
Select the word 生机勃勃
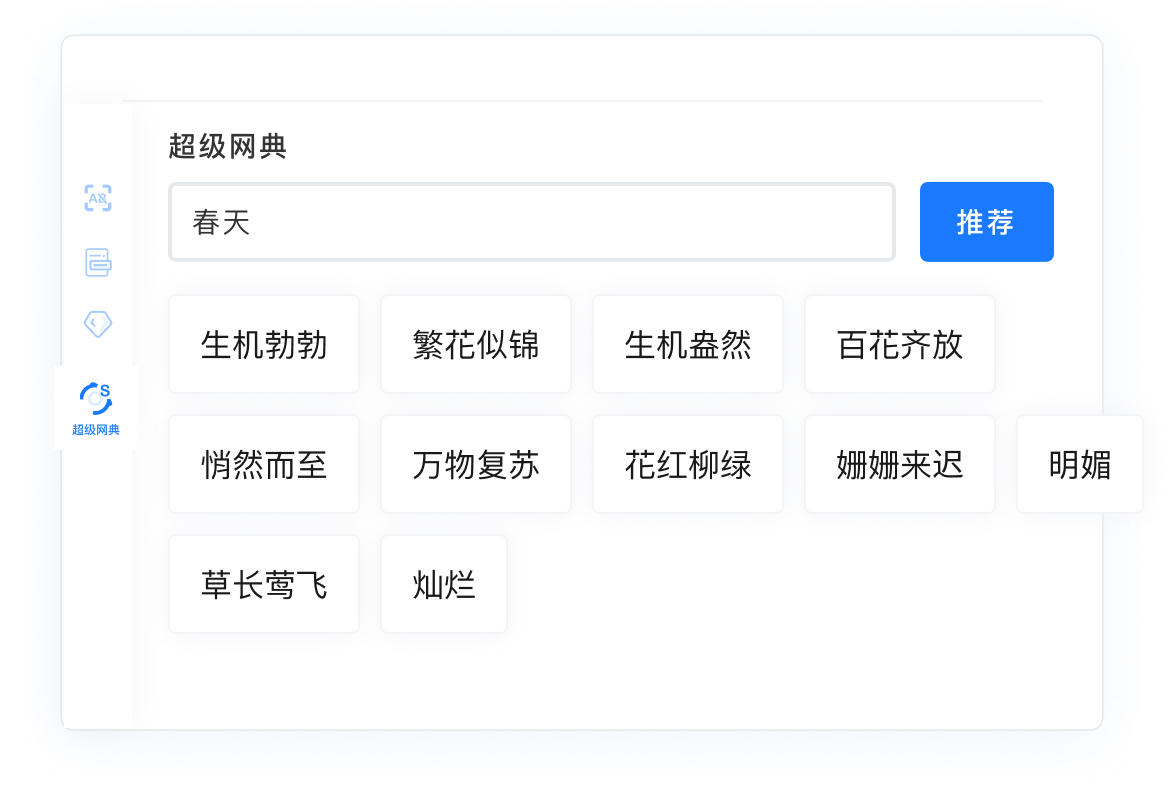[x=263, y=343]
